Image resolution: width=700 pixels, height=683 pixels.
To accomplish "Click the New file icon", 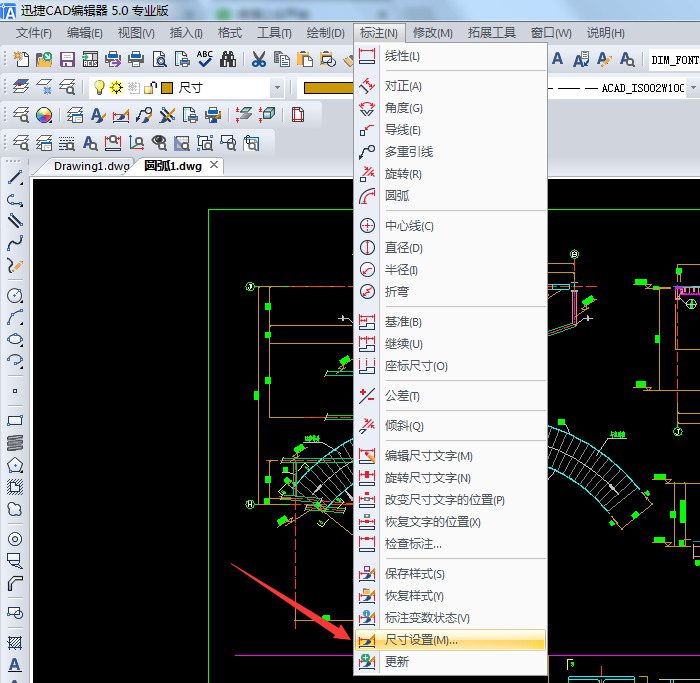I will click(21, 59).
